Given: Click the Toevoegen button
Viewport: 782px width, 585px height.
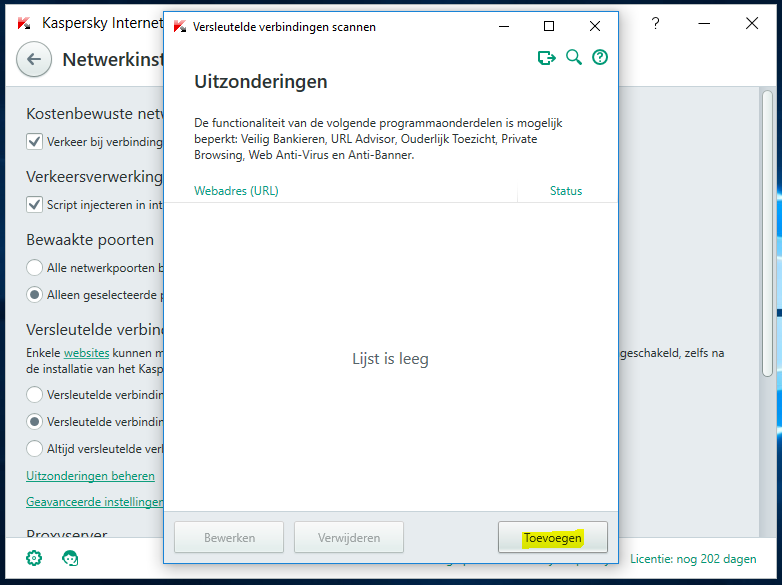Looking at the screenshot, I should 553,537.
